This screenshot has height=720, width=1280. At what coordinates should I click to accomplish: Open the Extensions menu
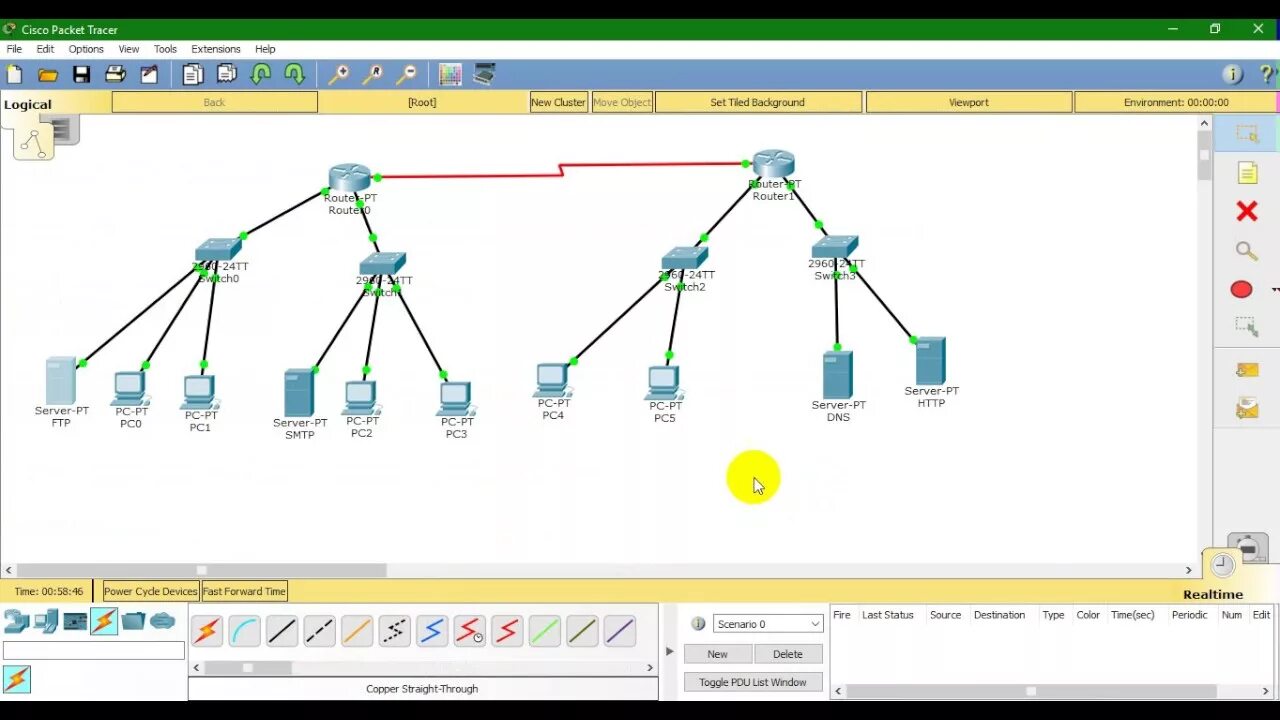click(x=216, y=49)
